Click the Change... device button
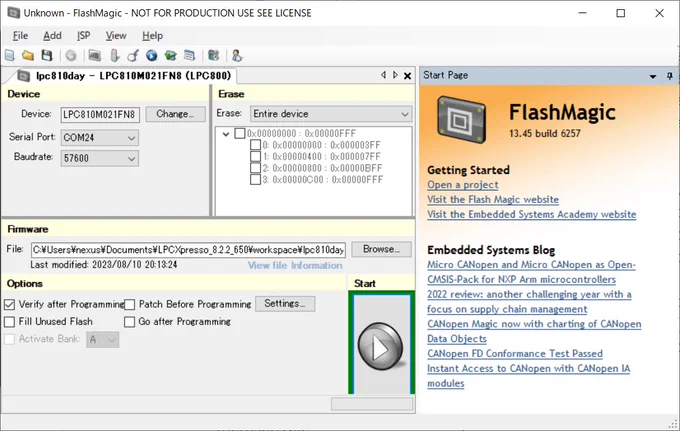 [x=175, y=114]
